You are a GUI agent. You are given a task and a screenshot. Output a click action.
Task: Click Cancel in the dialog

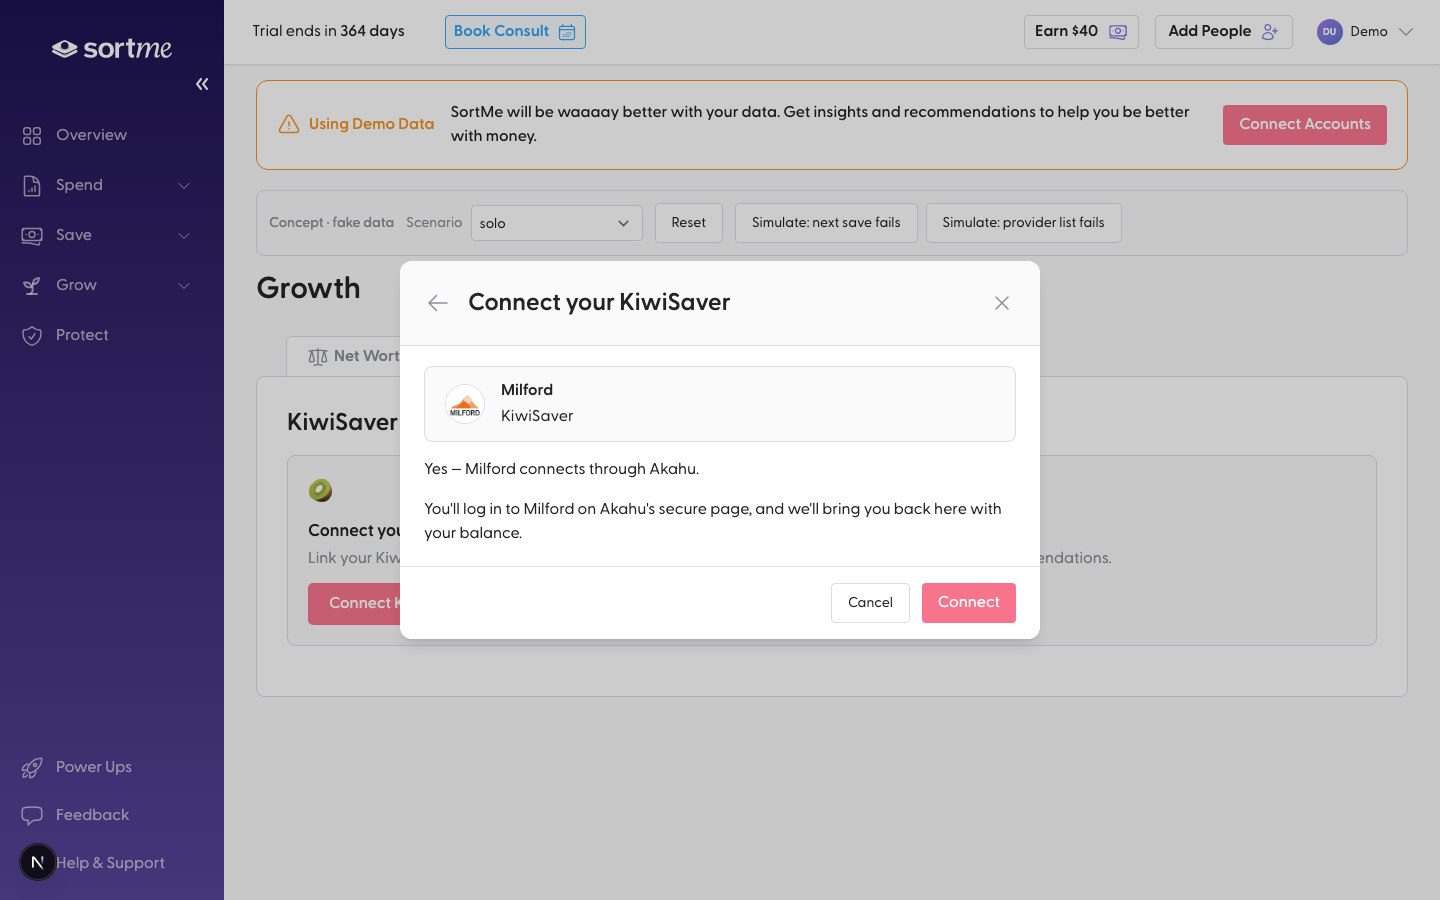(870, 603)
